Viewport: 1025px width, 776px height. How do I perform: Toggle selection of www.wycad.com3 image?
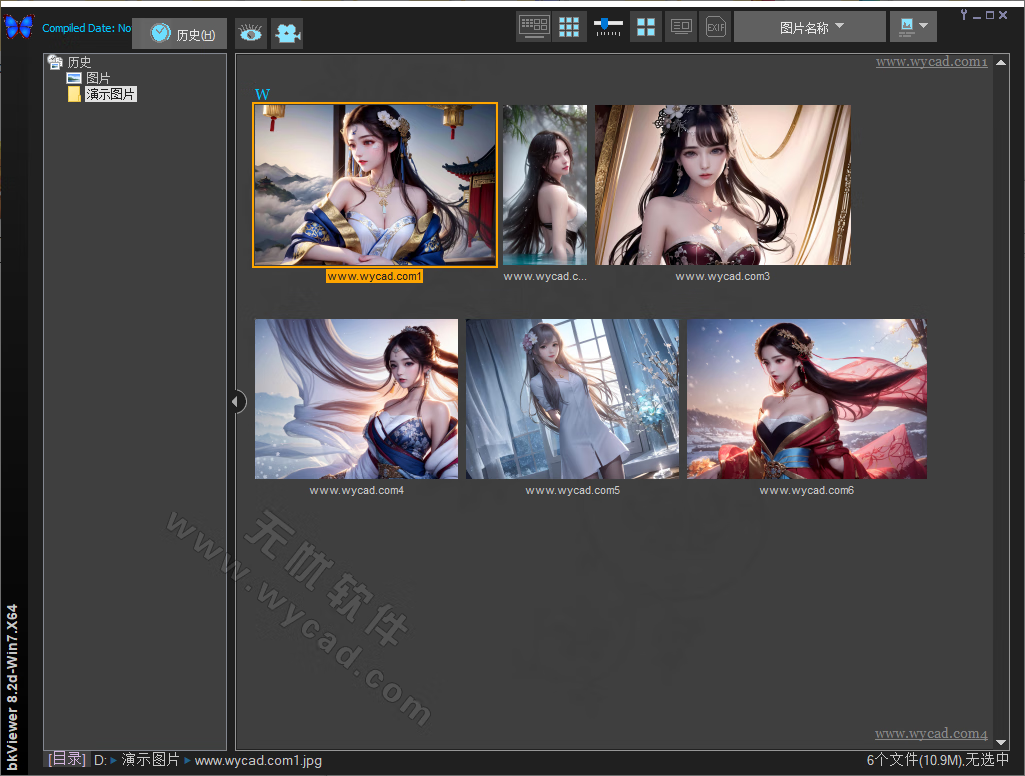[x=722, y=184]
